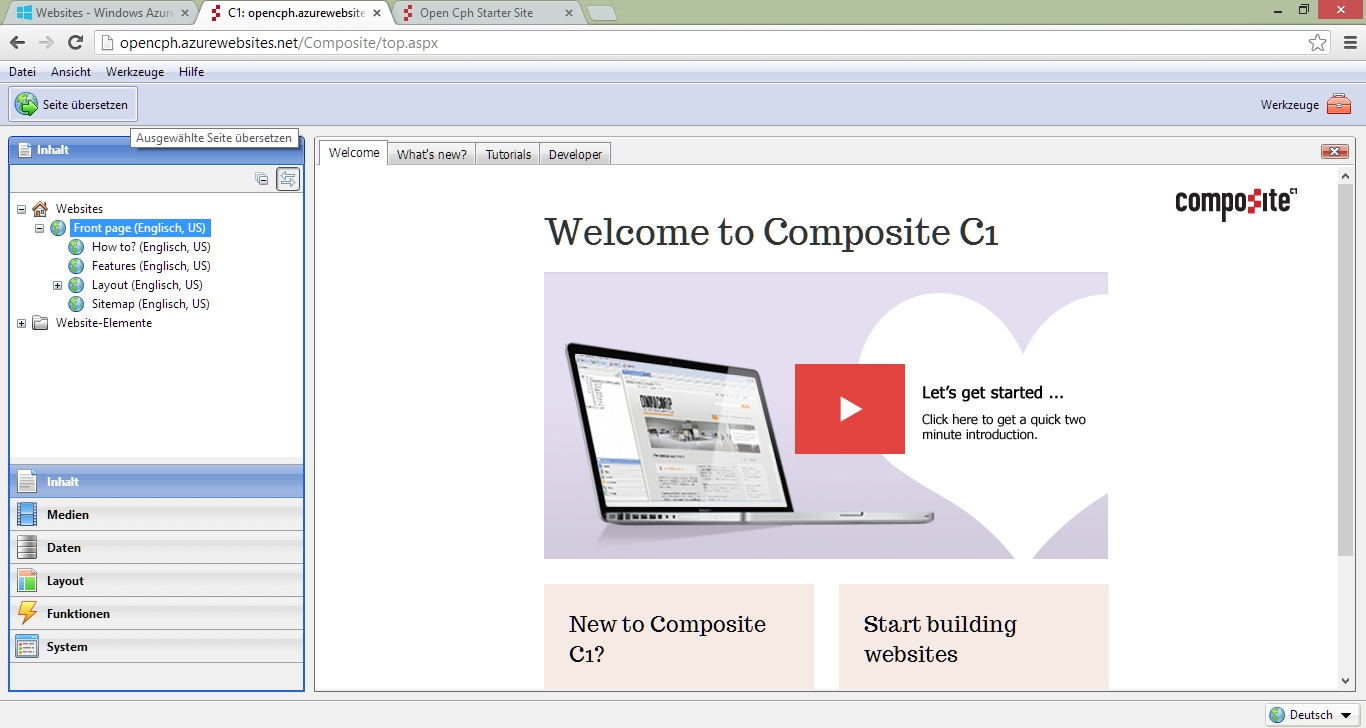The image size is (1366, 728).
Task: Click the Websites house icon
Action: point(40,209)
